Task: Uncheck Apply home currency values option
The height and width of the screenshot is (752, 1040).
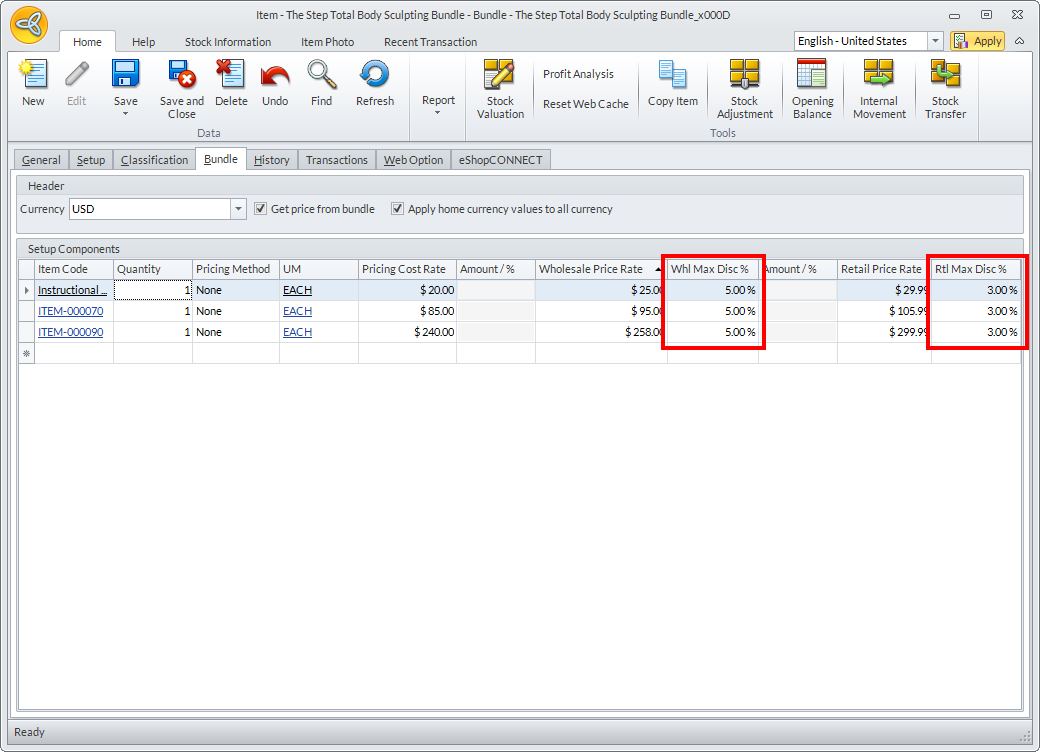Action: 397,209
